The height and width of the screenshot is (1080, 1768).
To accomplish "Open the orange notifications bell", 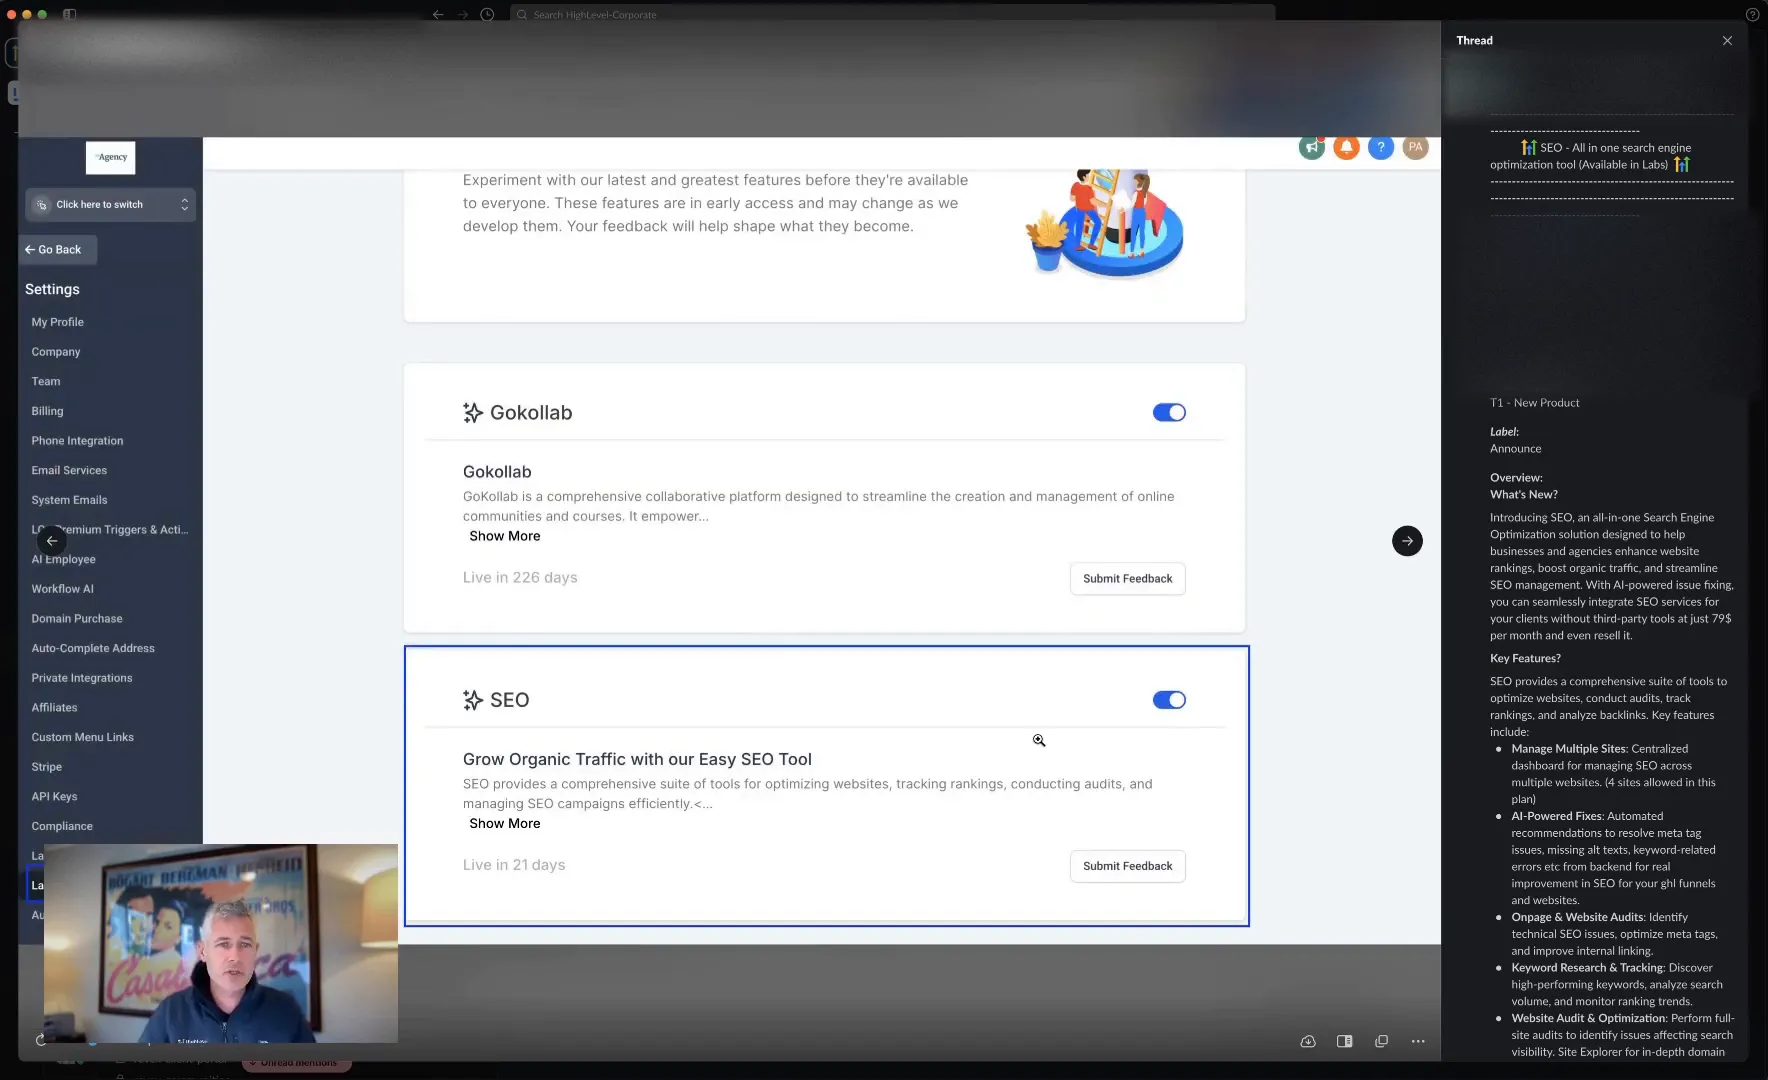I will pyautogui.click(x=1347, y=147).
